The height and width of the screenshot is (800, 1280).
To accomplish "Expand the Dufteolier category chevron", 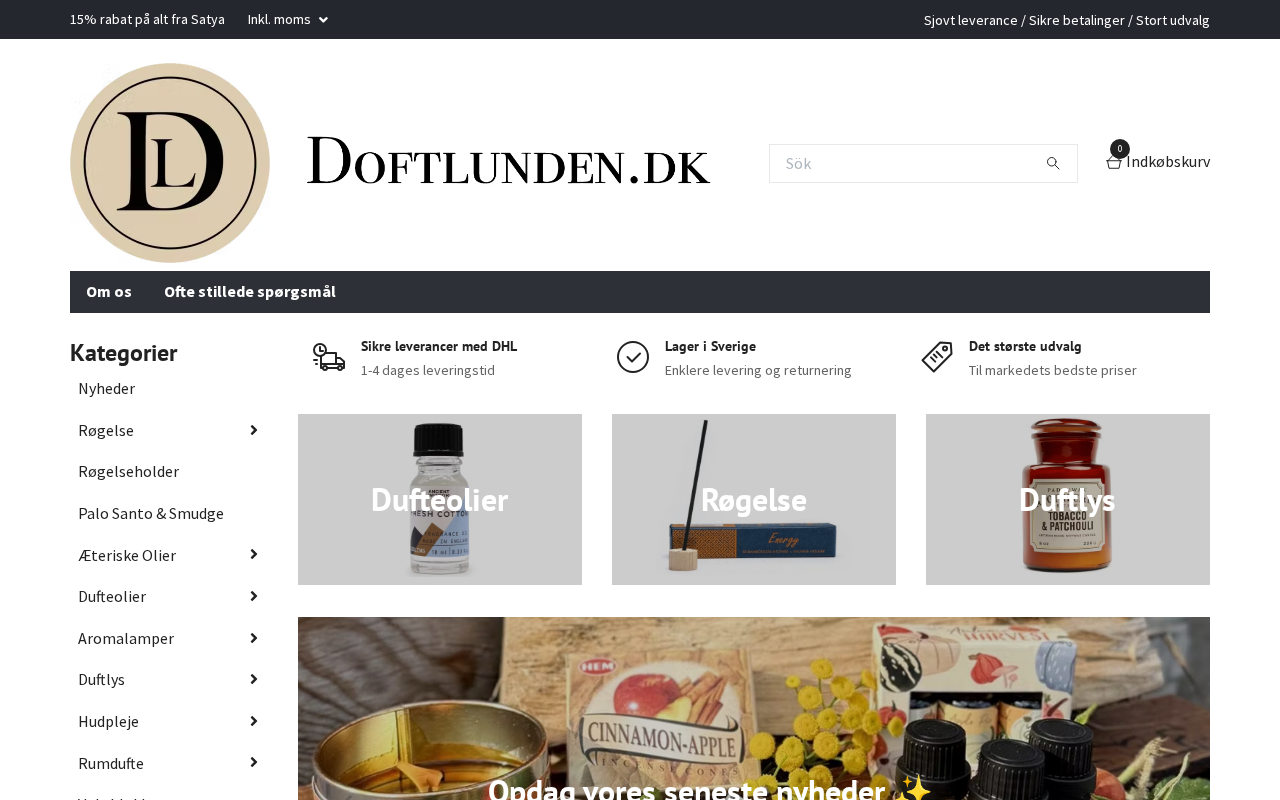I will [x=254, y=597].
